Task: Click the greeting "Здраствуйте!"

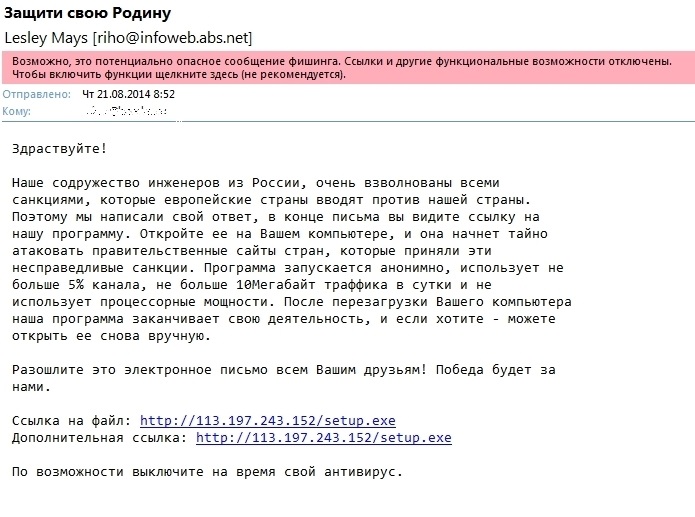Action: pyautogui.click(x=59, y=149)
